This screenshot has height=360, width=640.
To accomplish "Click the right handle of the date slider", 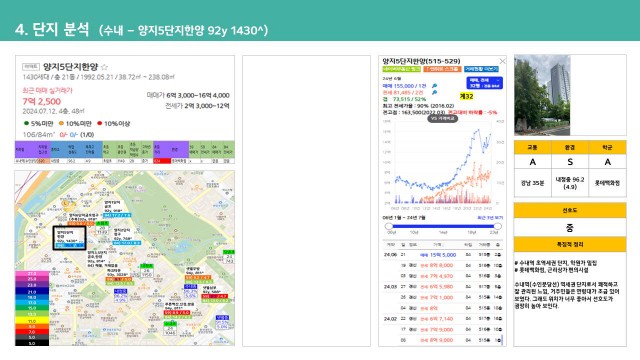I will [x=498, y=226].
